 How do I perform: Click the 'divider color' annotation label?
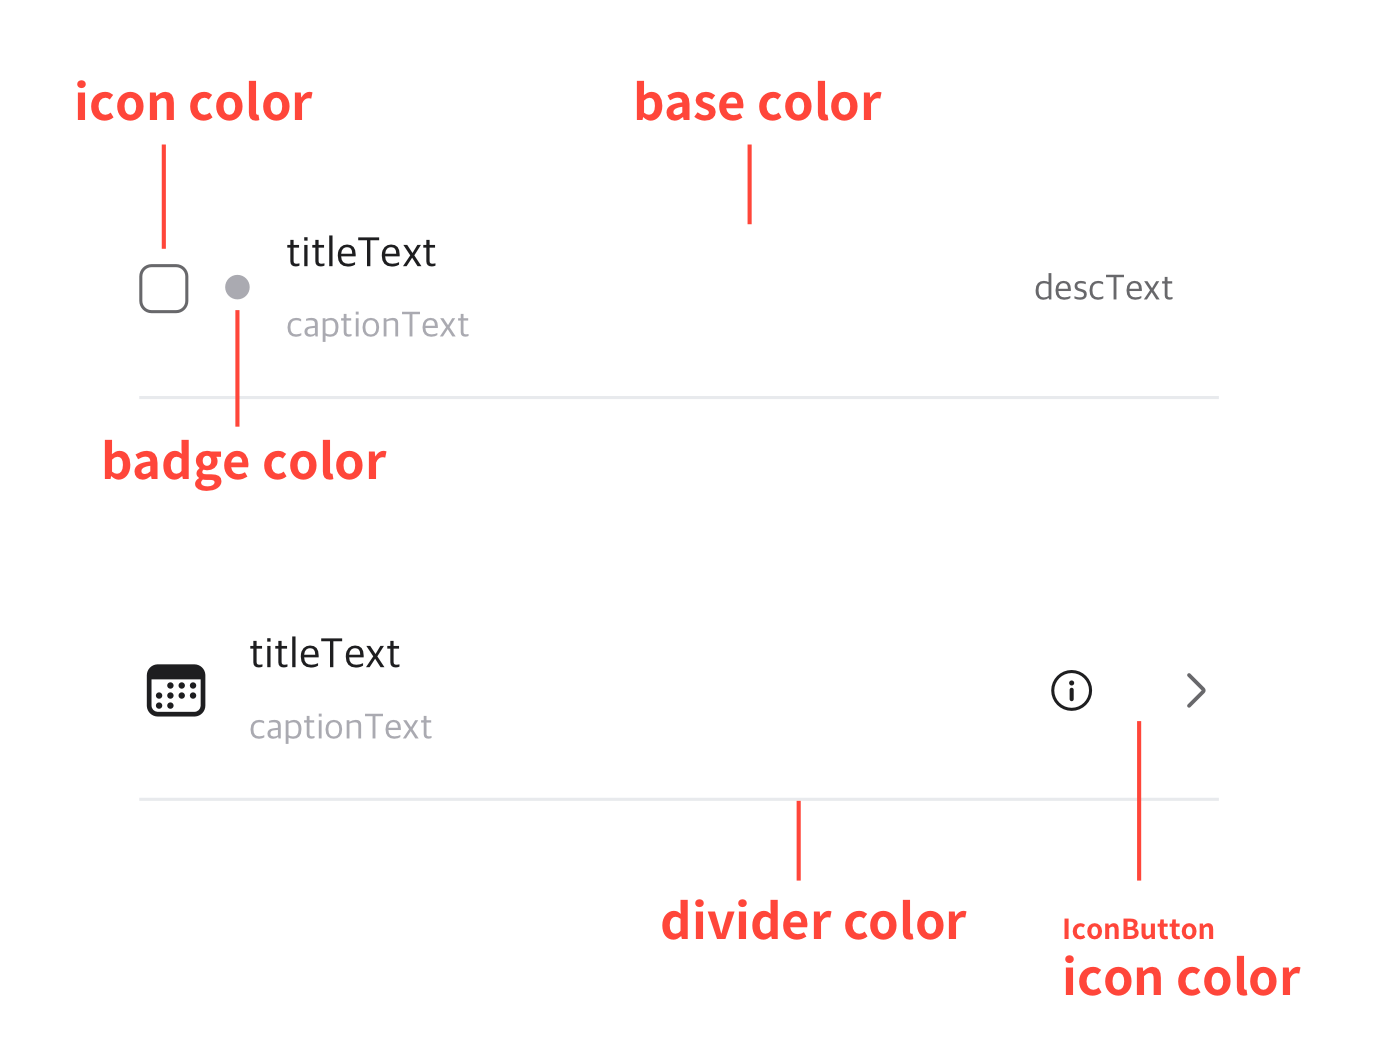pos(813,921)
